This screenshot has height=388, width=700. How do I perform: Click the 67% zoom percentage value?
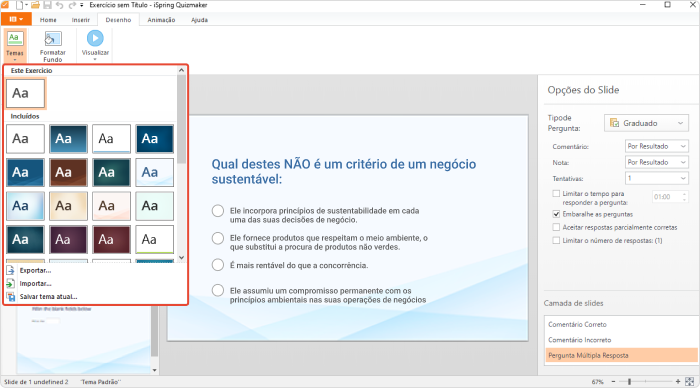pos(597,382)
